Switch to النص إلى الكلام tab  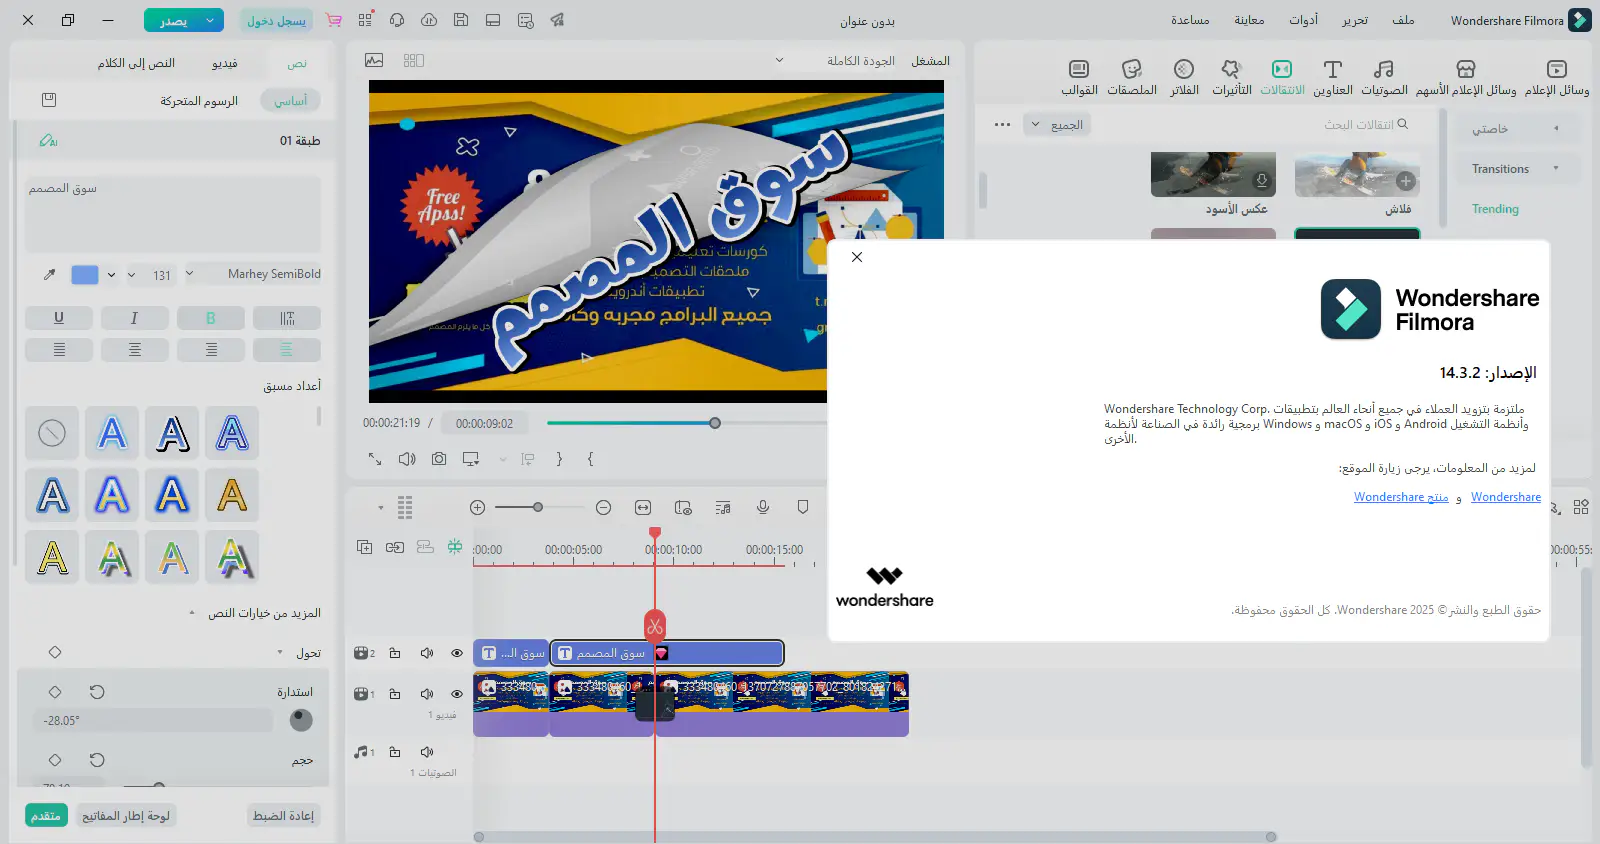coord(136,63)
